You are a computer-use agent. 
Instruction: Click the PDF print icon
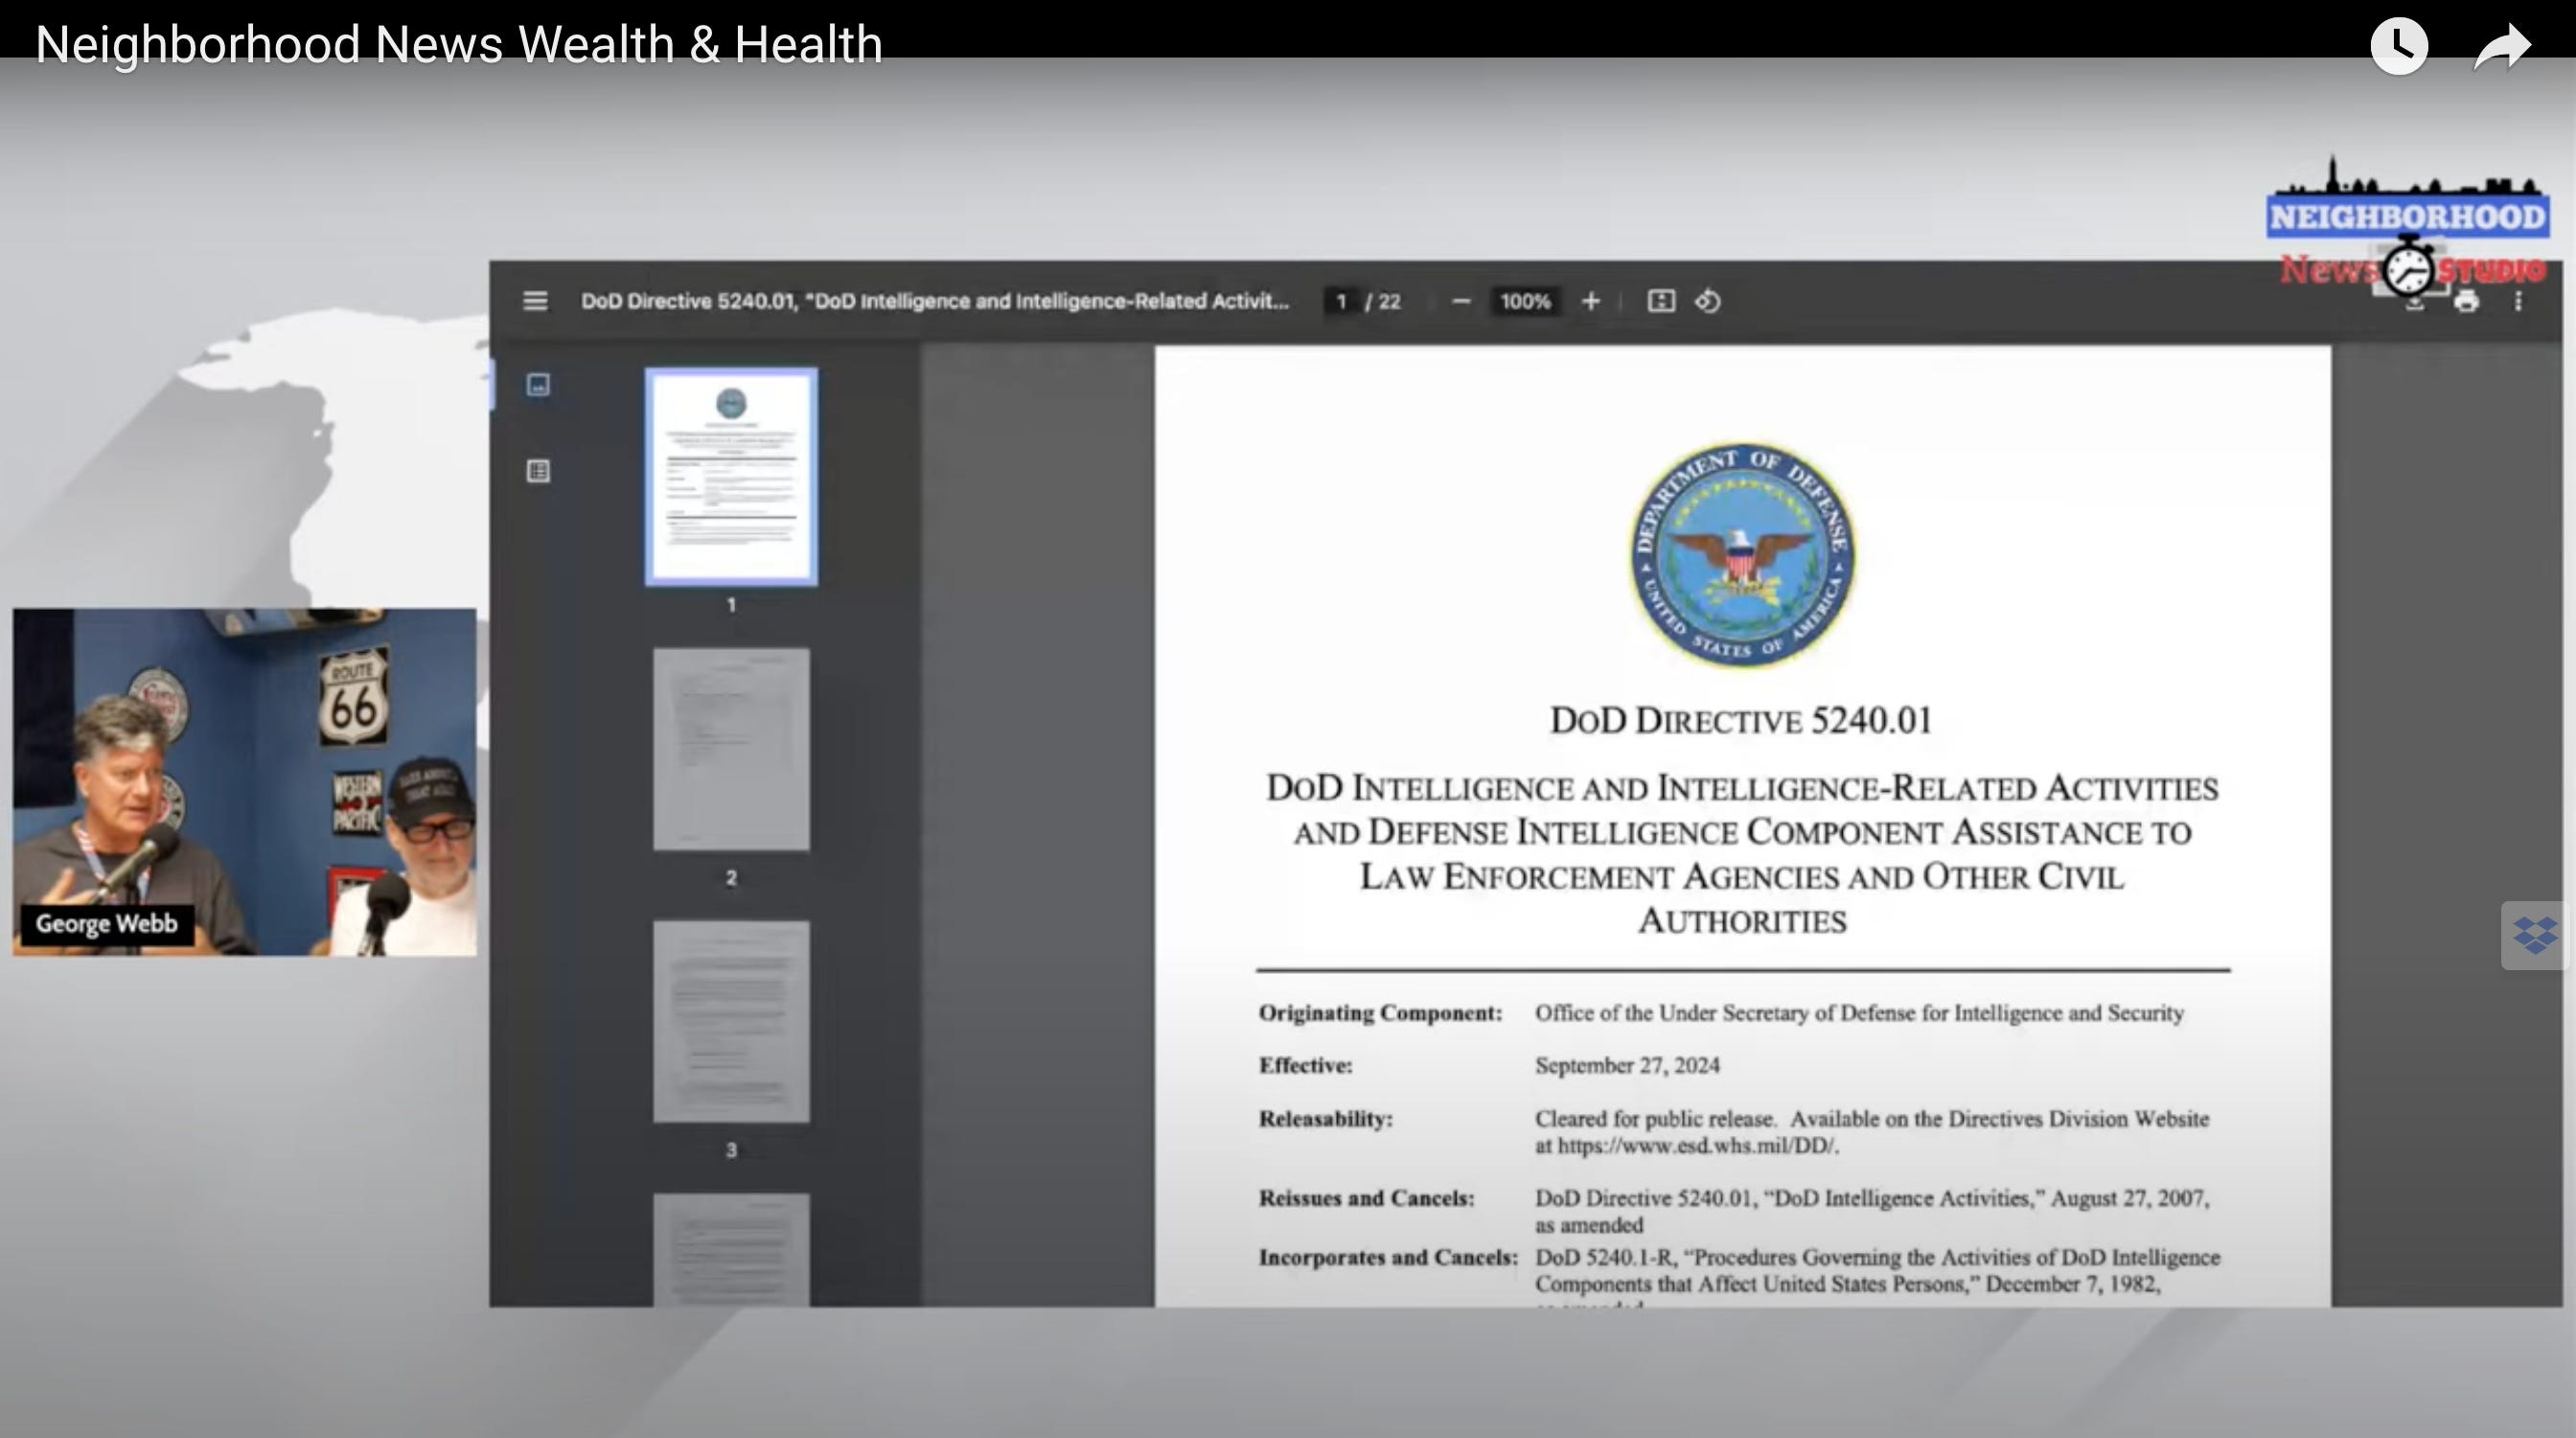pos(2466,301)
